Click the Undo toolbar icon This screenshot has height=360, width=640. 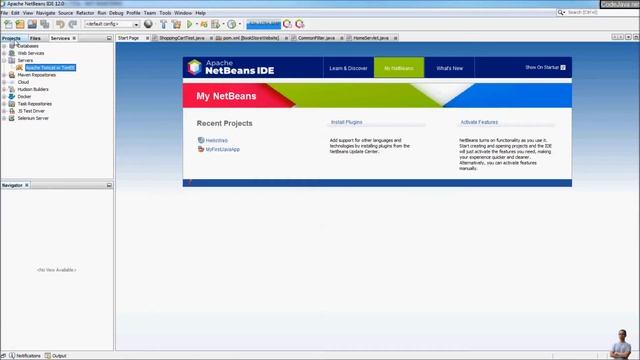tap(60, 24)
